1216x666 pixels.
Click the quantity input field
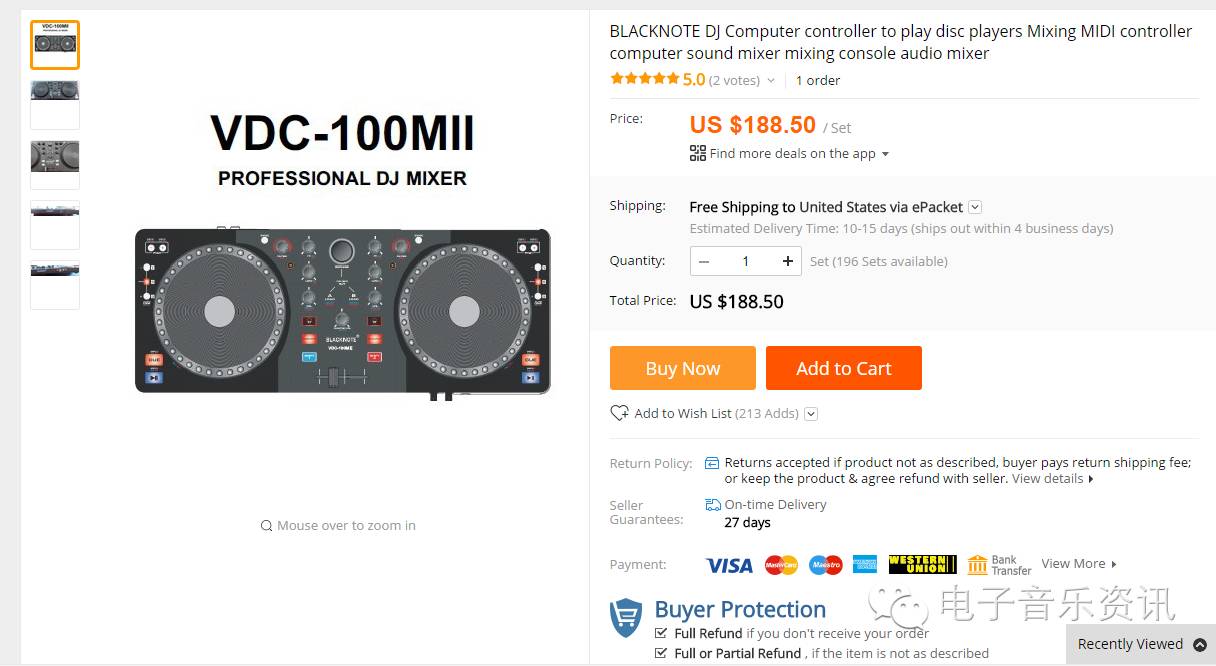coord(745,261)
